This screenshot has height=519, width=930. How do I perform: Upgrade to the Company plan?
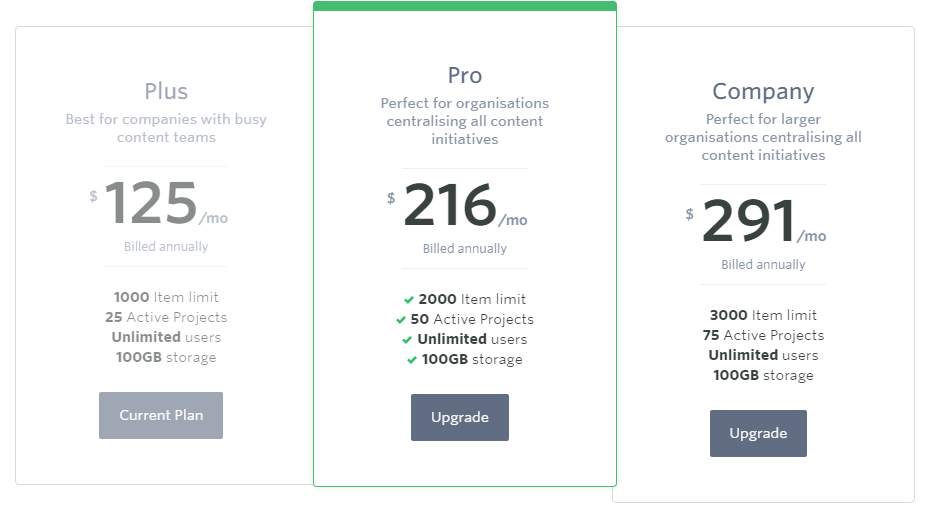click(758, 434)
